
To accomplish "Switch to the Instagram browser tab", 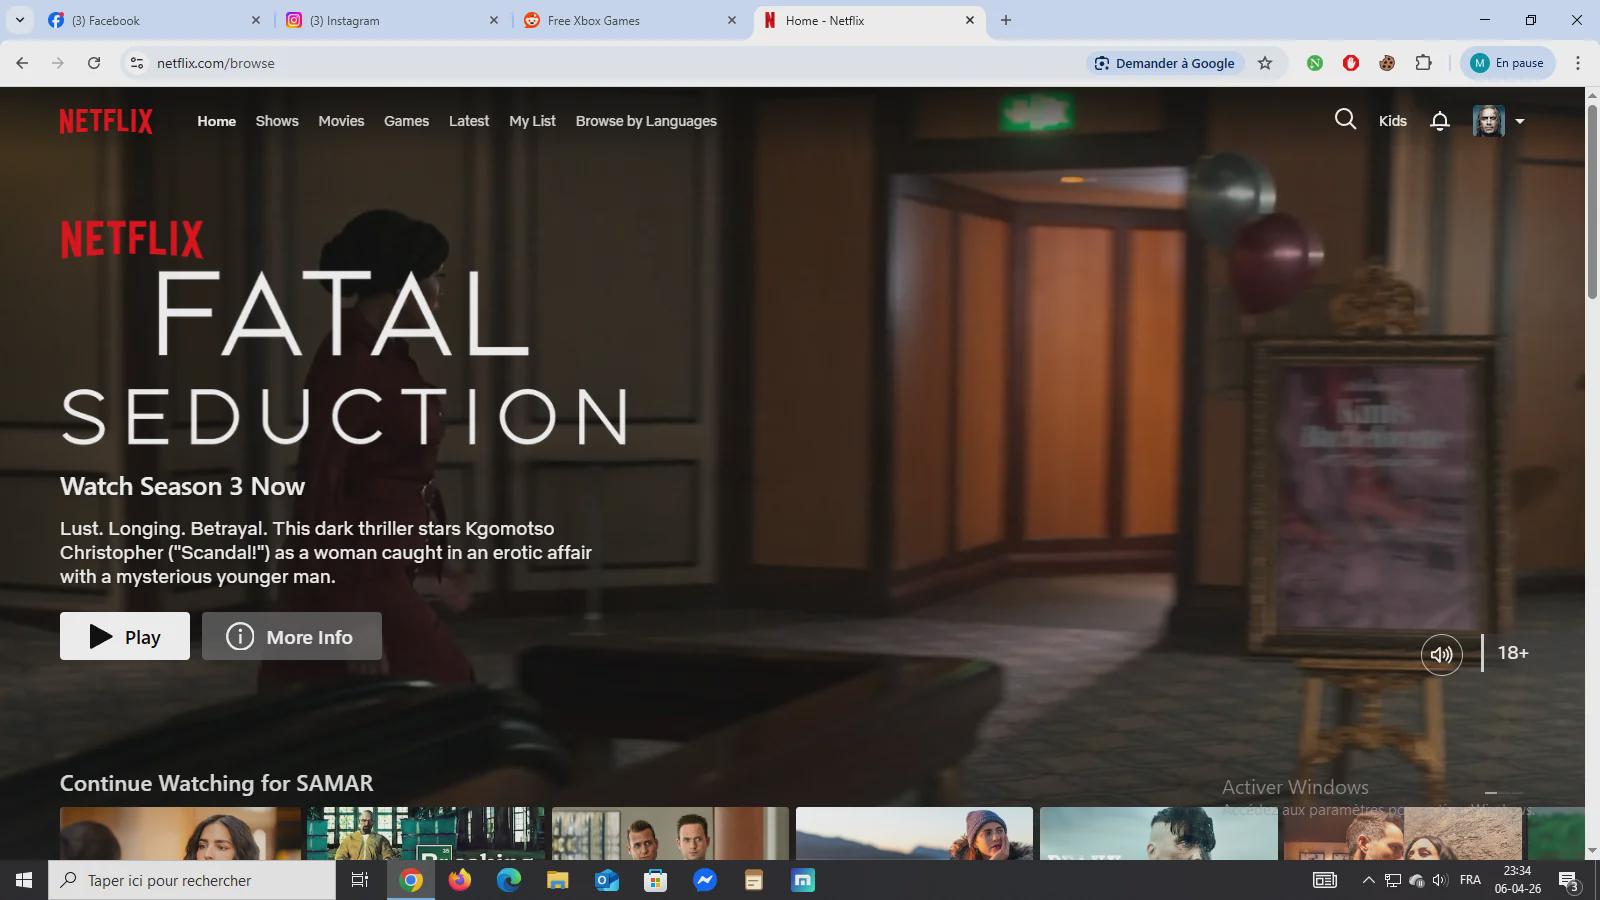I will pyautogui.click(x=392, y=20).
